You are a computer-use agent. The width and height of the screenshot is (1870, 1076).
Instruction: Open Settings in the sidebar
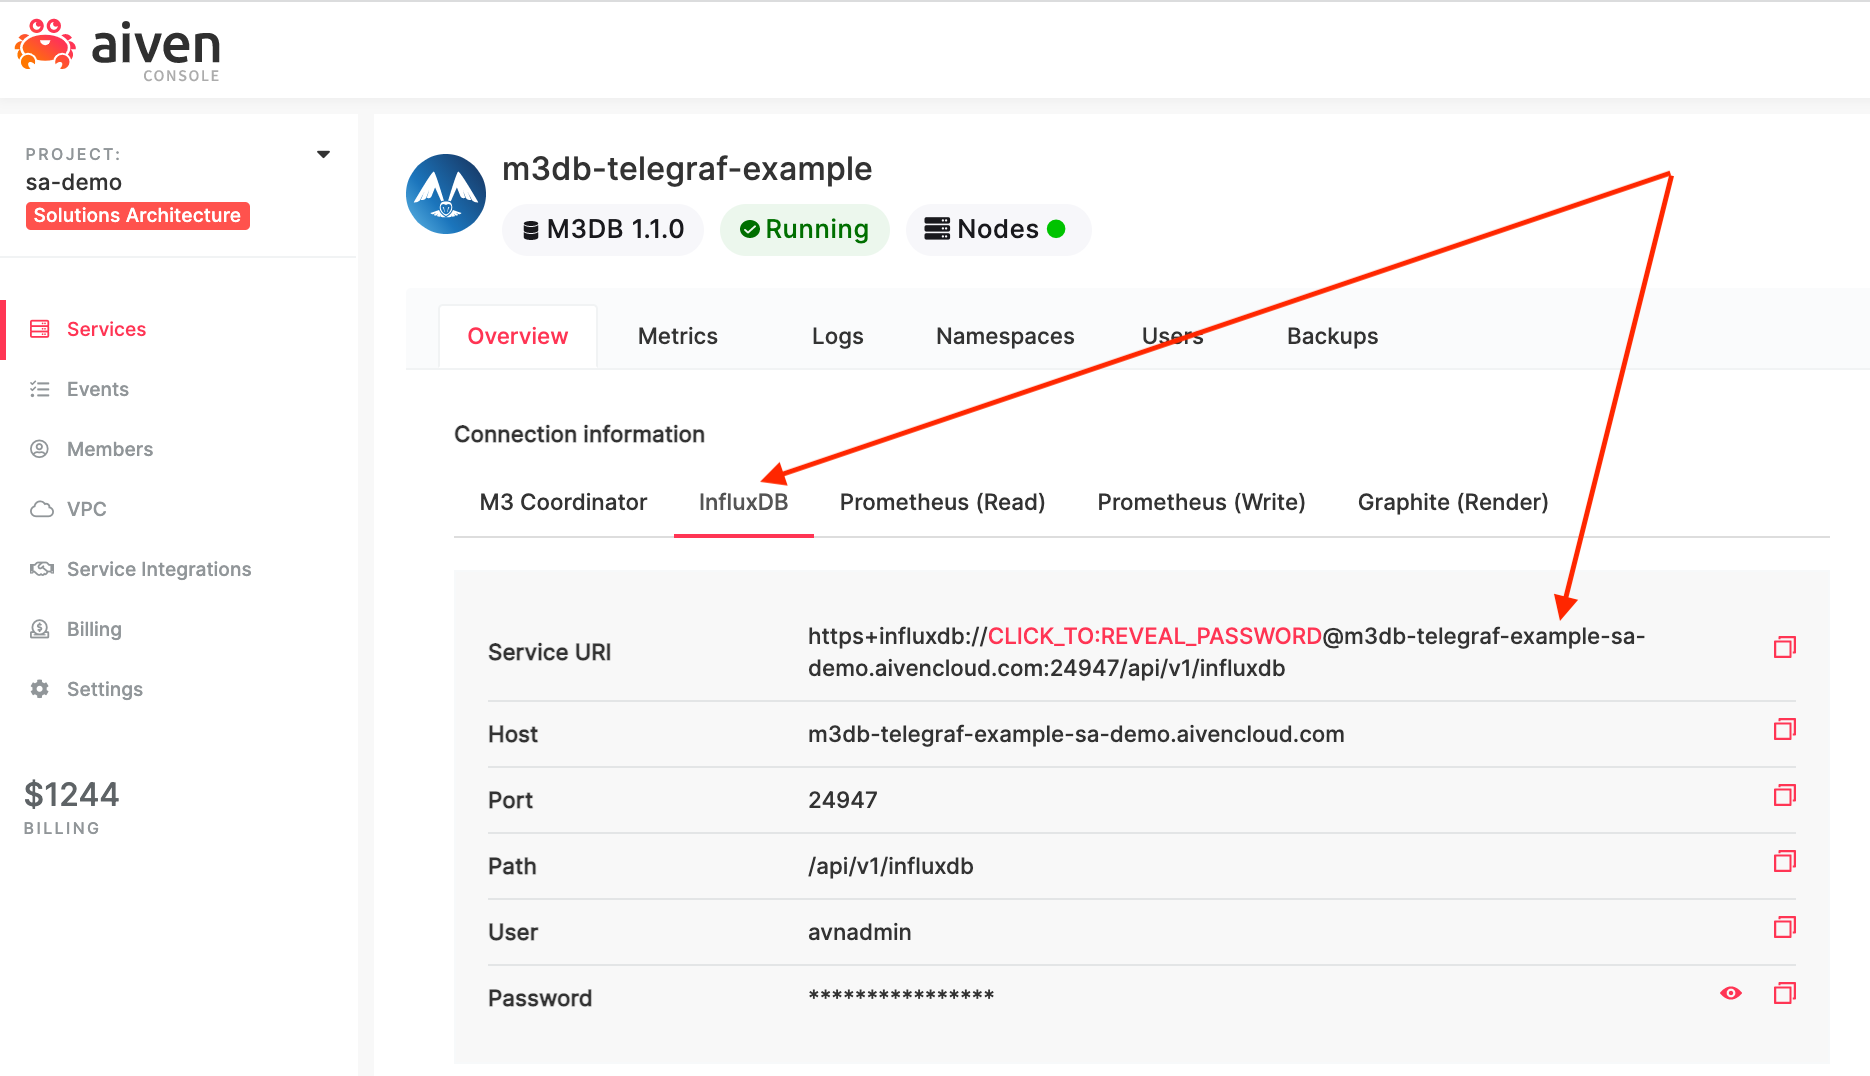click(105, 689)
